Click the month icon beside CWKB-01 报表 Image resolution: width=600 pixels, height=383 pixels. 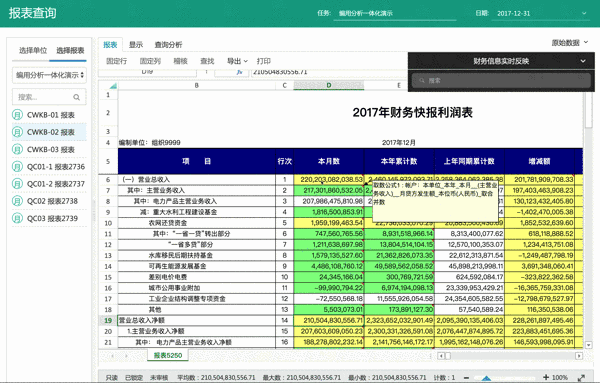click(x=17, y=114)
